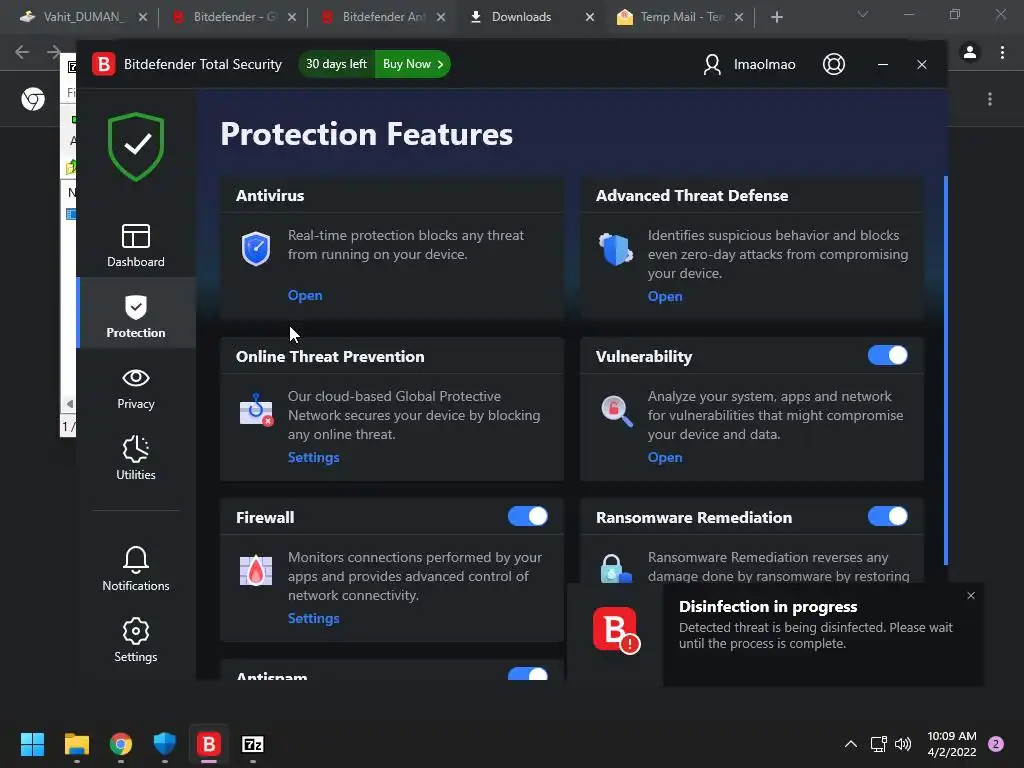Screen dimensions: 1024x768
Task: Click the Chrome back arrow
Action: (x=22, y=52)
